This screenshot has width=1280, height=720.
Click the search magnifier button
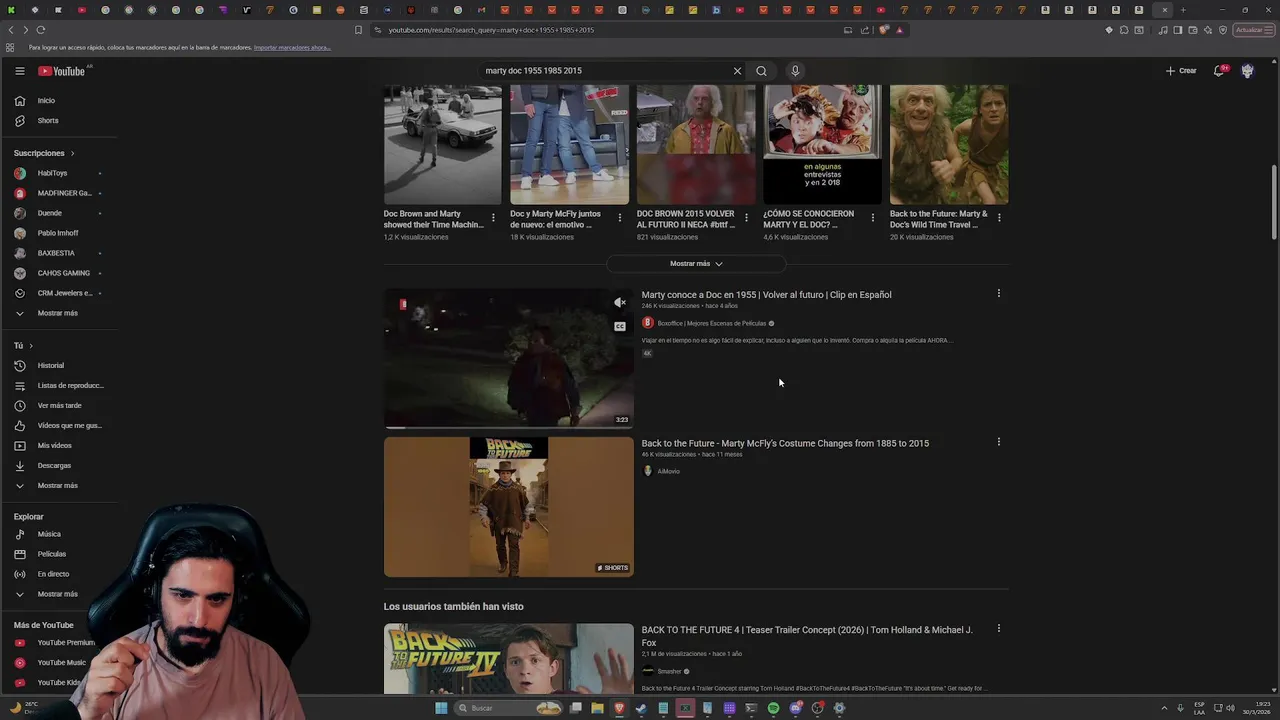point(761,71)
